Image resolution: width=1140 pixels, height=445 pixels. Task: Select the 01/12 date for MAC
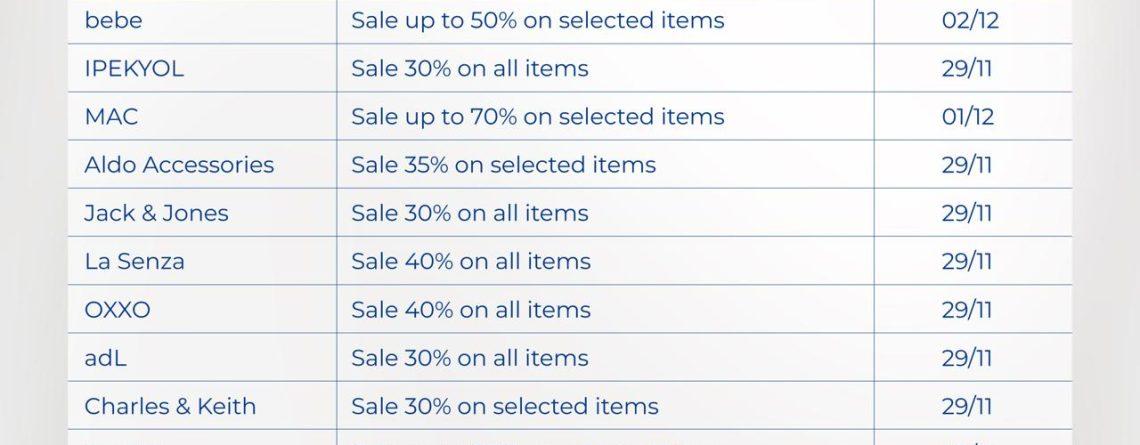[x=967, y=116]
